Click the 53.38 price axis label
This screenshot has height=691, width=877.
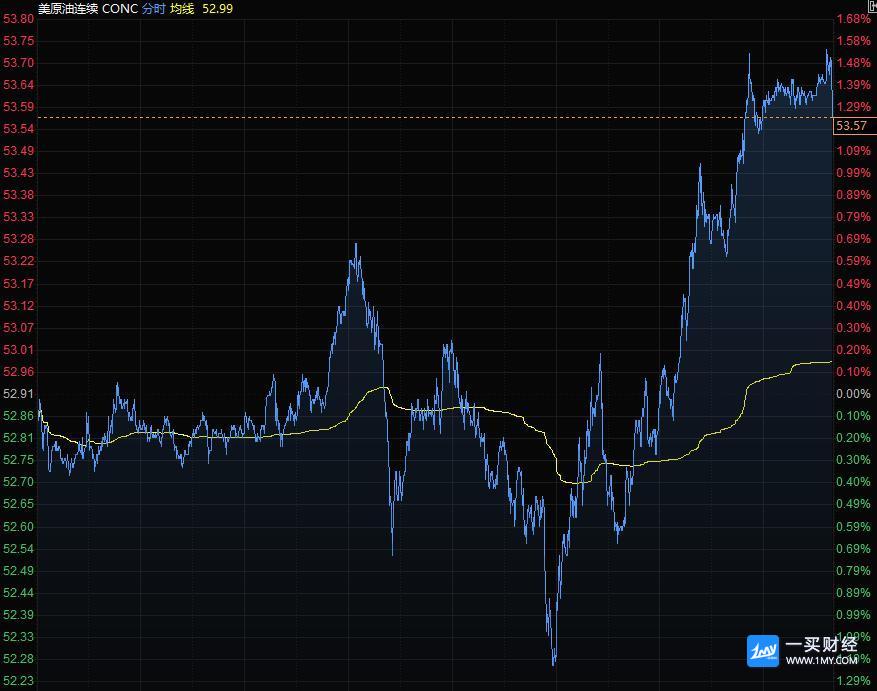[18, 195]
